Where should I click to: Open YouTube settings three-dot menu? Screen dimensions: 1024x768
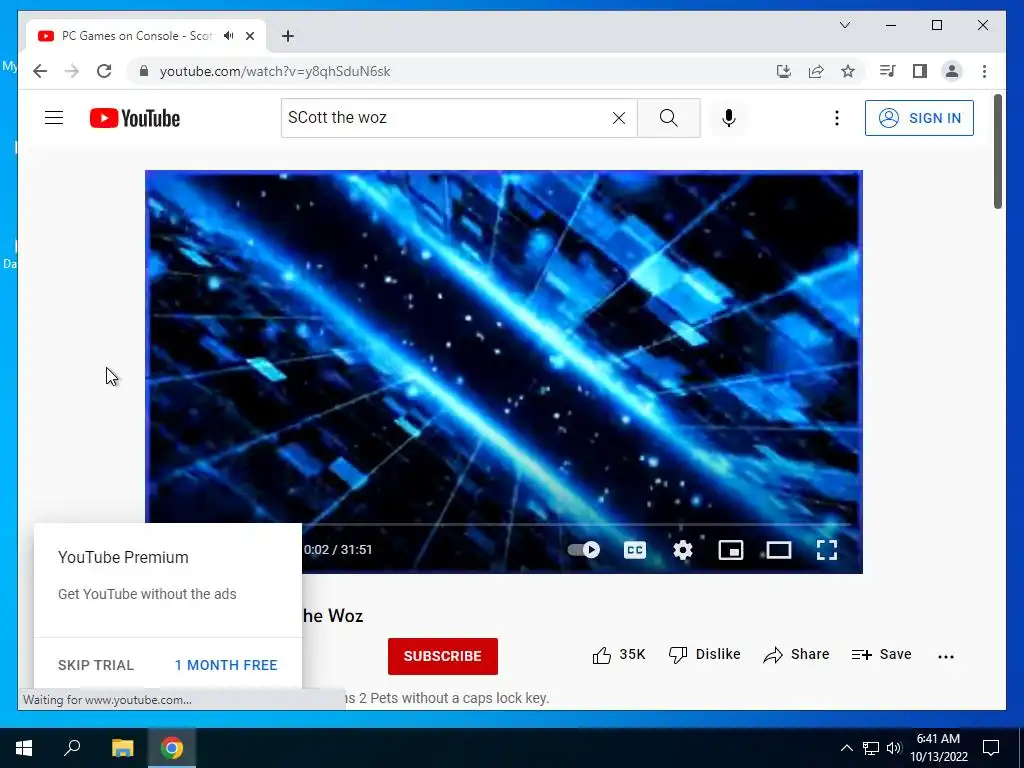pos(837,118)
